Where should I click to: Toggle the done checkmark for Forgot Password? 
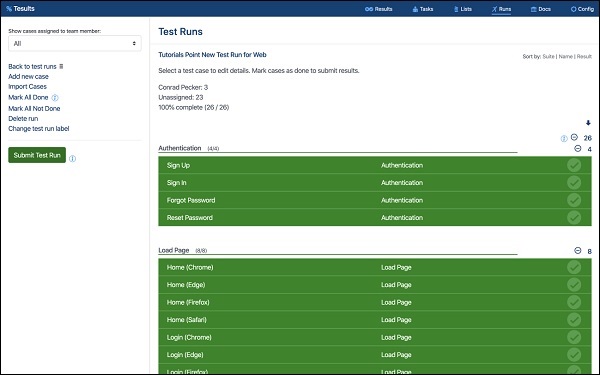coord(574,200)
